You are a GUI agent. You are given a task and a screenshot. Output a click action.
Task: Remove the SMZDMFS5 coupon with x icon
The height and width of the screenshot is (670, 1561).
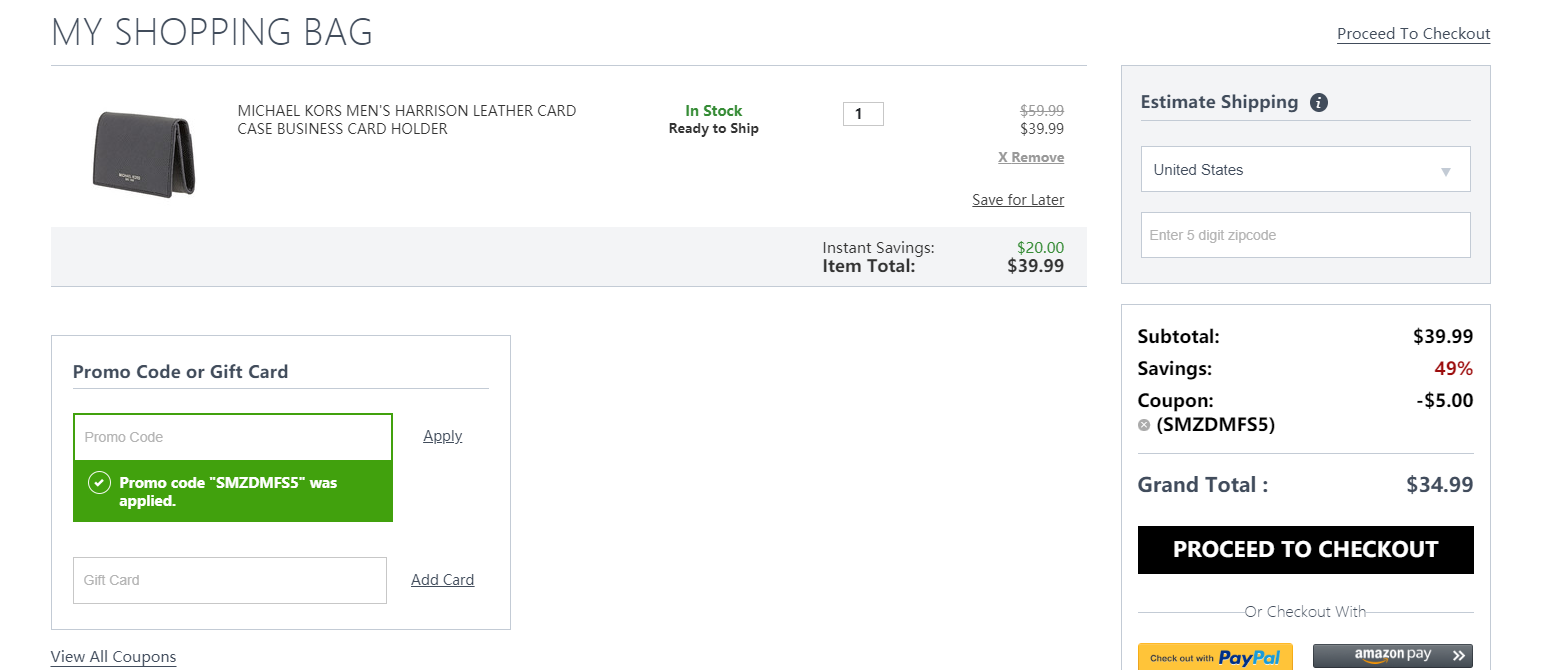[x=1144, y=425]
